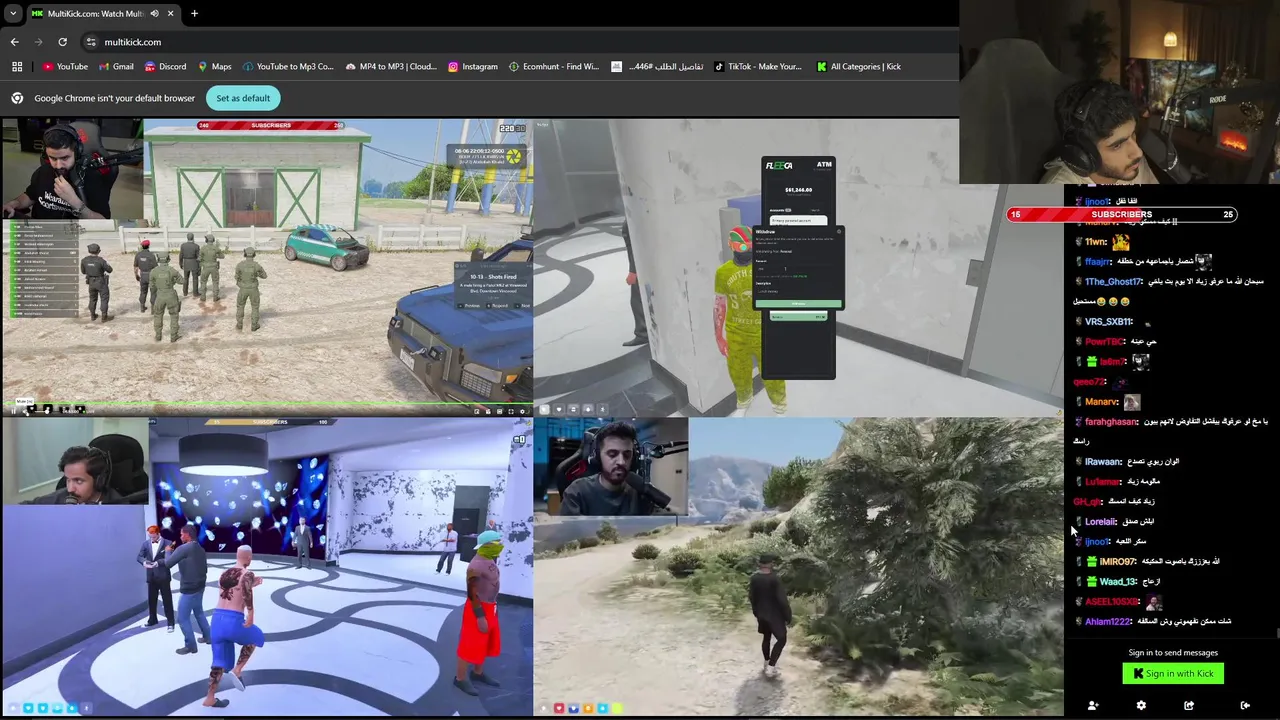Open the Chrome tab search dropdown
This screenshot has height=720, width=1280.
click(13, 14)
